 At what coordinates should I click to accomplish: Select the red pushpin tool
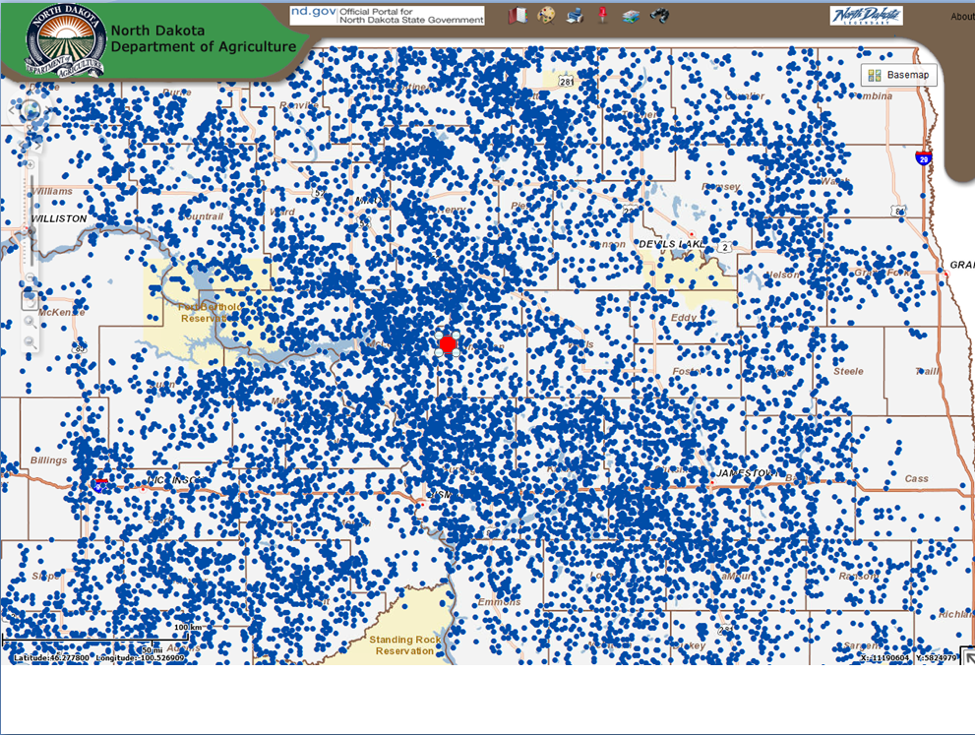[602, 15]
